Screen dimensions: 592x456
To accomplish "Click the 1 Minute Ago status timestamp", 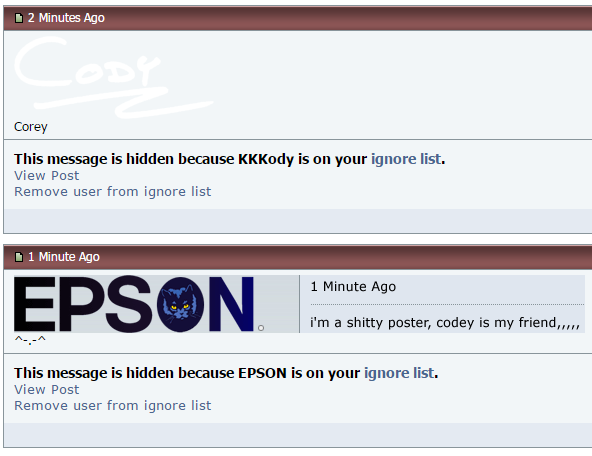I will 353,287.
